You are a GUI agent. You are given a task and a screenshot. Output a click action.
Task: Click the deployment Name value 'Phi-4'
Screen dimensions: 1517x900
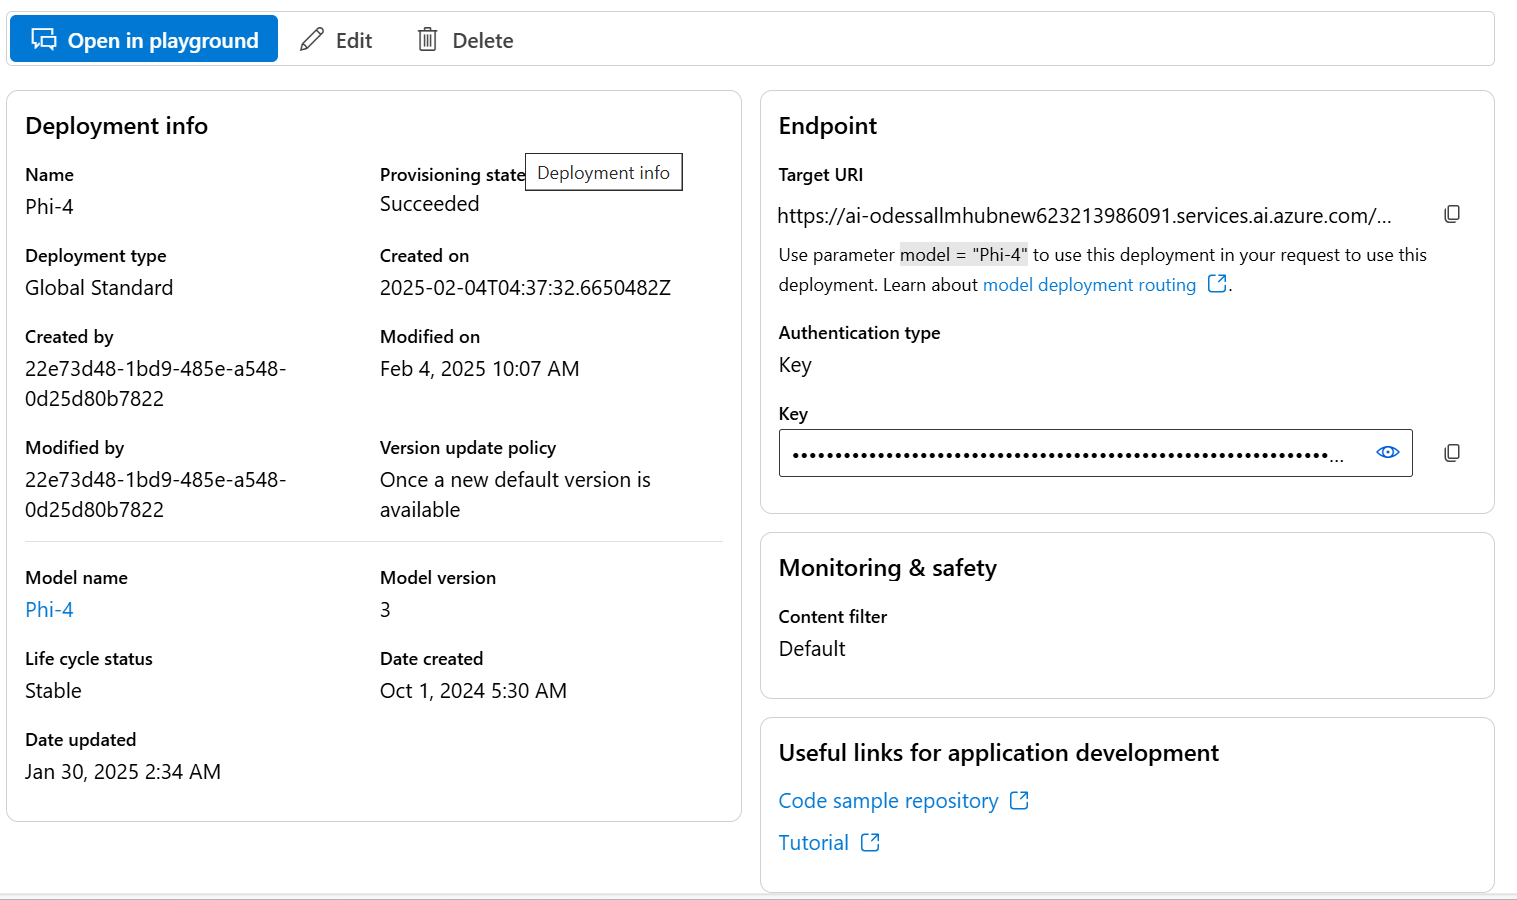[49, 207]
